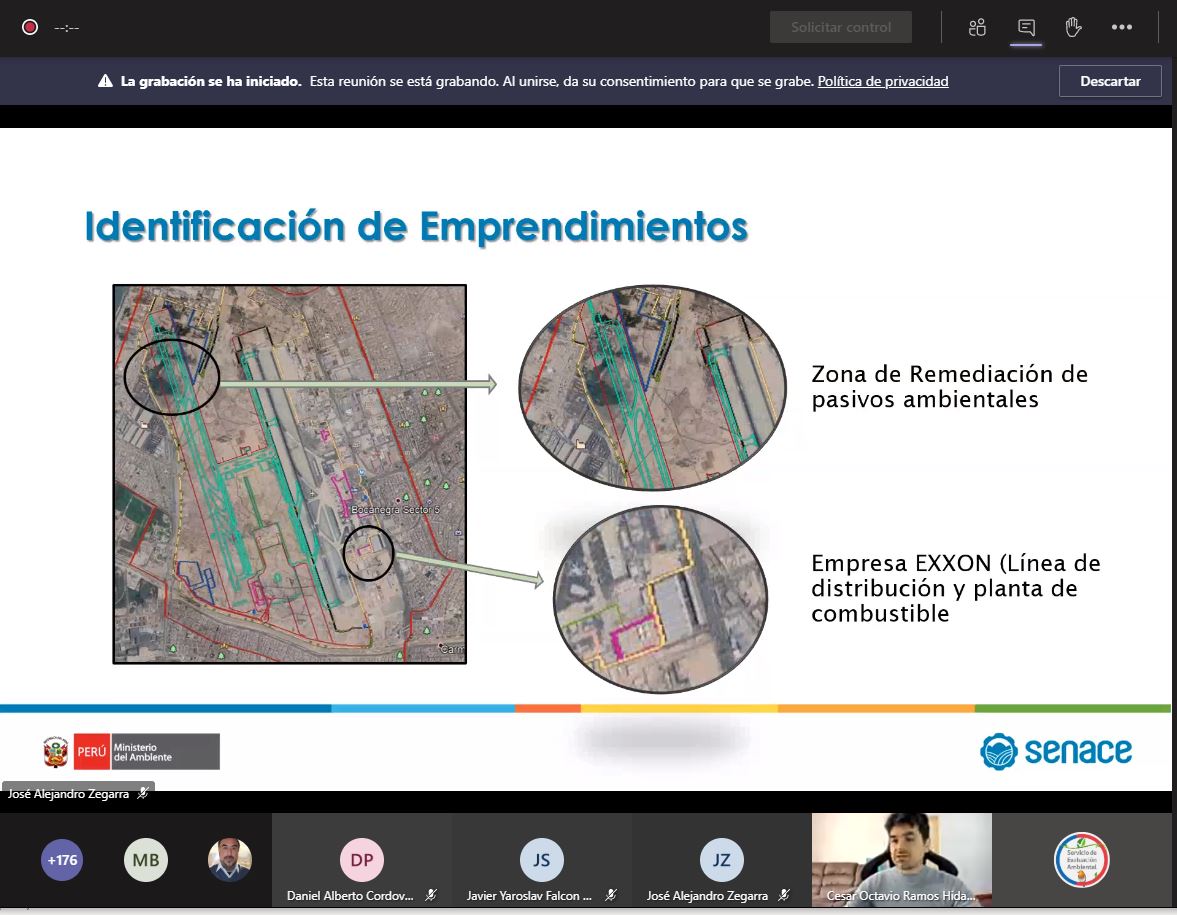Click muted mic icon beside Daniel Alberto

(x=431, y=896)
